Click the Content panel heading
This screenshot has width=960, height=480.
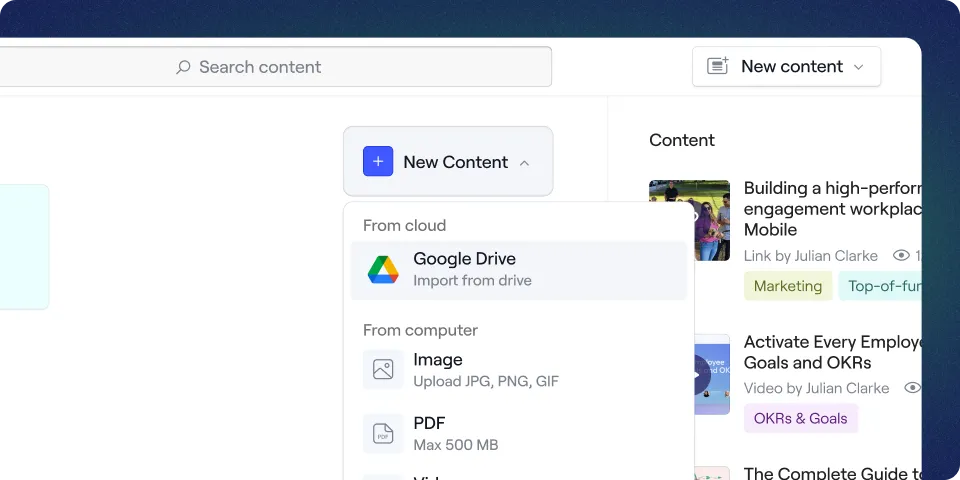(682, 140)
